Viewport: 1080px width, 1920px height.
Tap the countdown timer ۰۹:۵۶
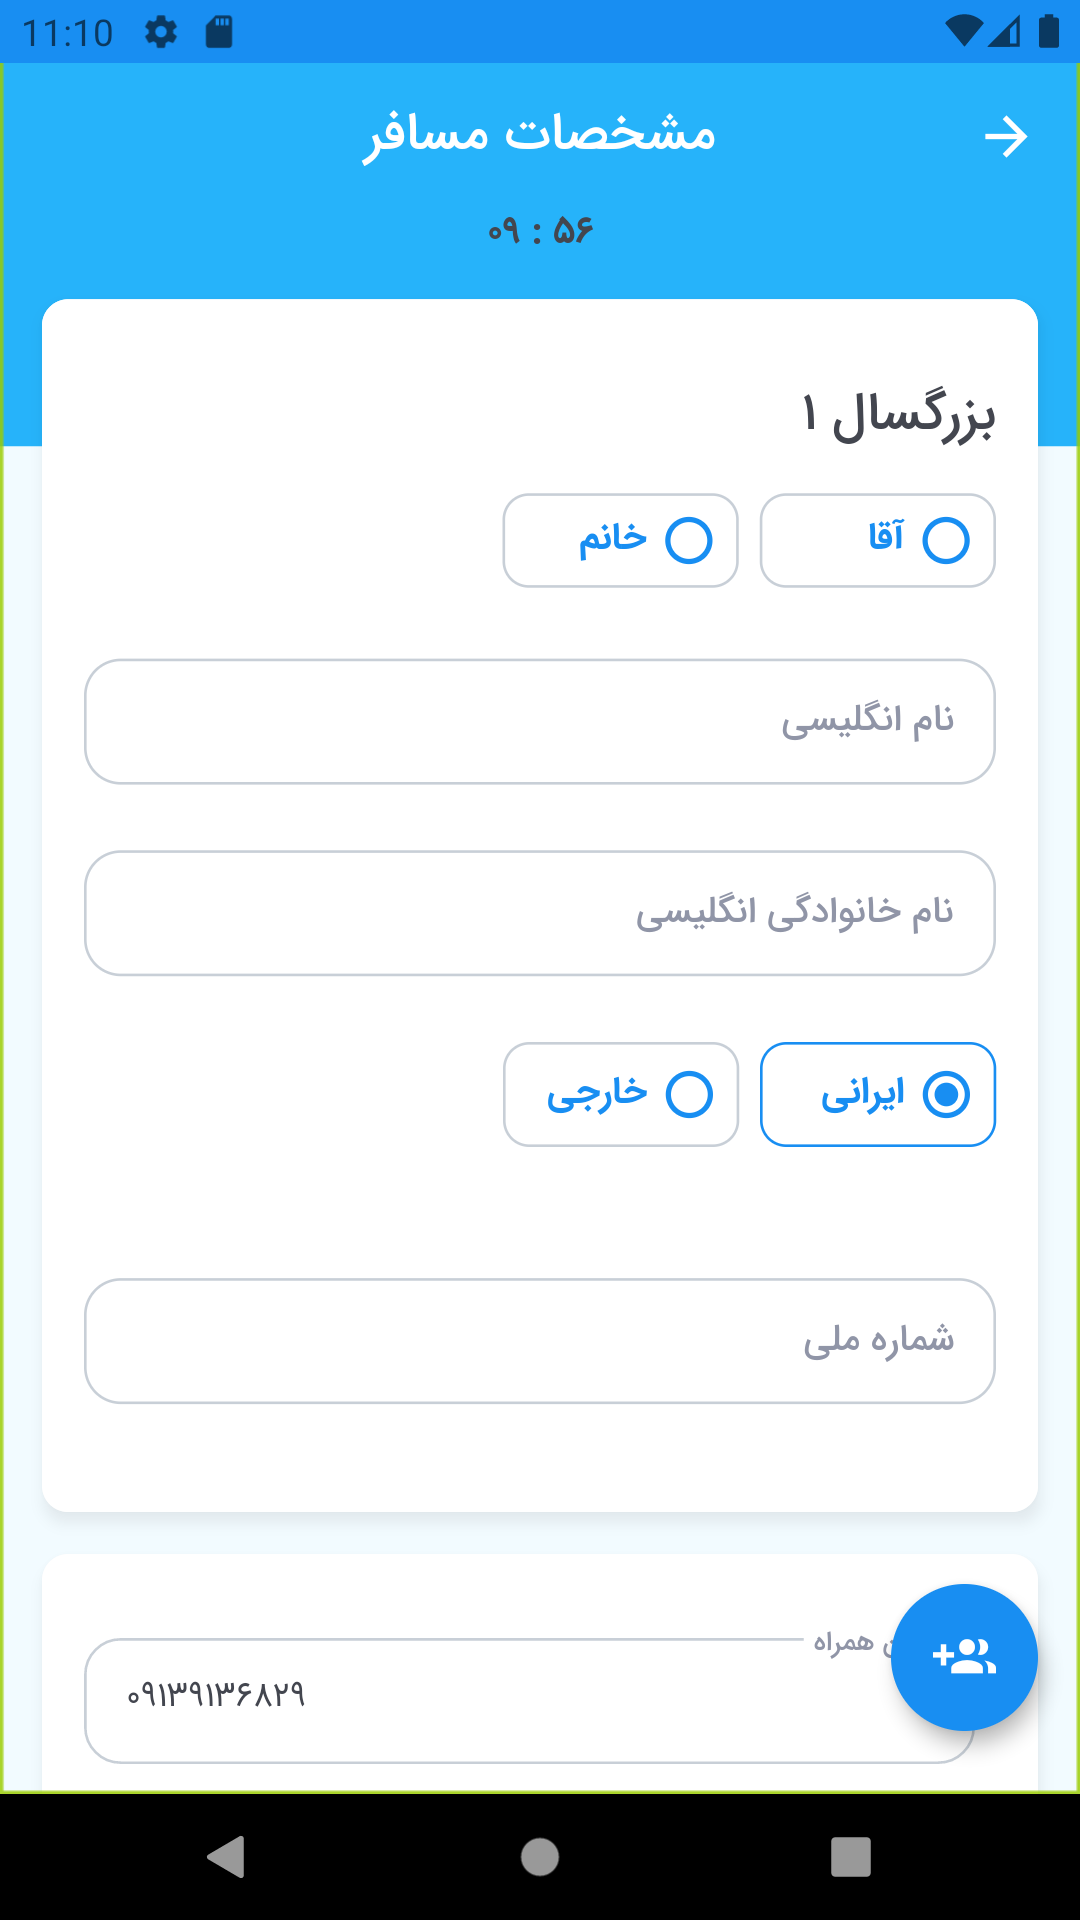(x=540, y=231)
